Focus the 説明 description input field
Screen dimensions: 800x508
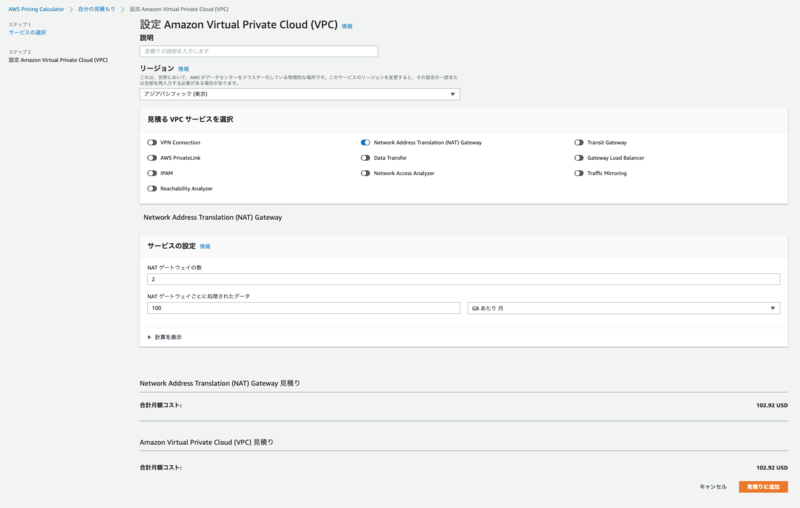pos(259,52)
